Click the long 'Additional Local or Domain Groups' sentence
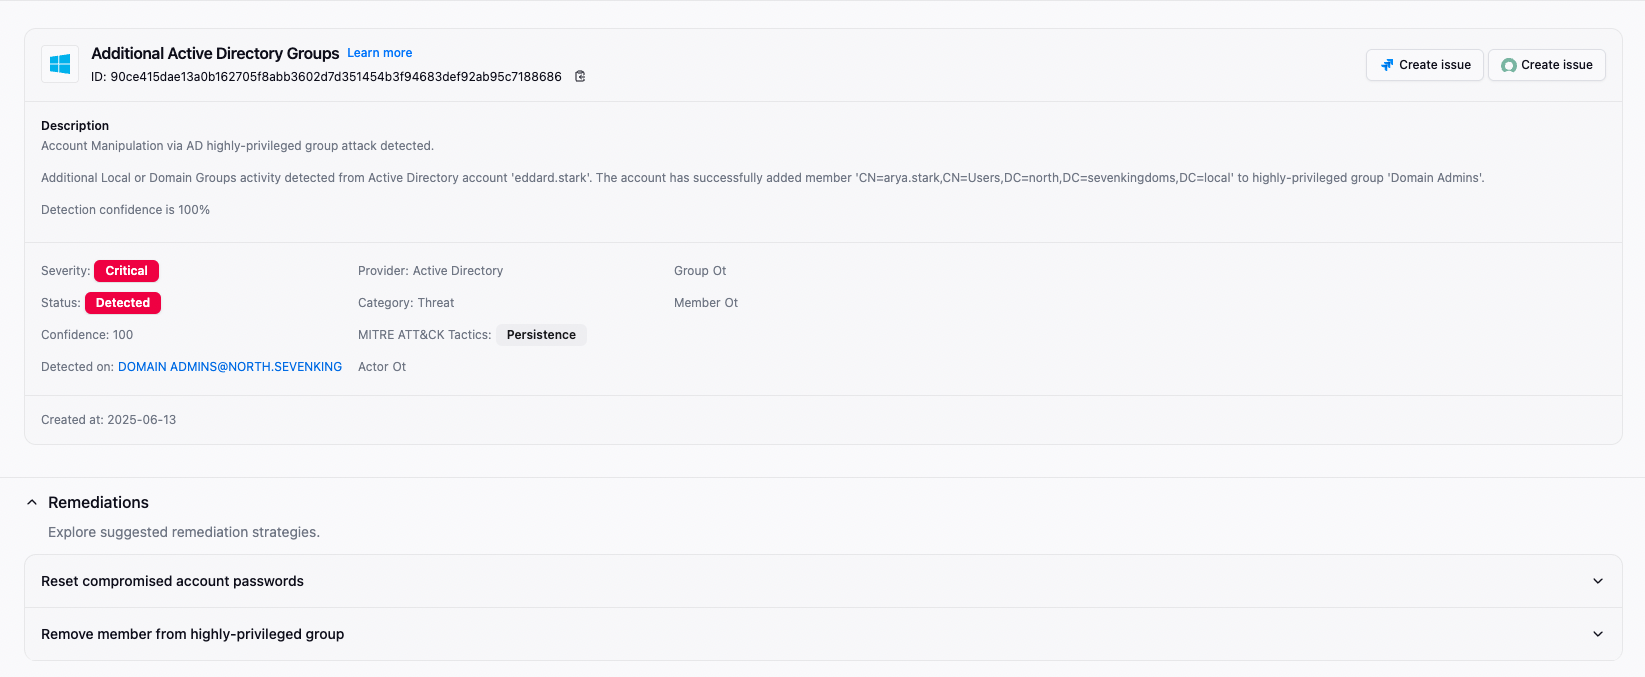Screen dimensions: 1645x677 (763, 178)
